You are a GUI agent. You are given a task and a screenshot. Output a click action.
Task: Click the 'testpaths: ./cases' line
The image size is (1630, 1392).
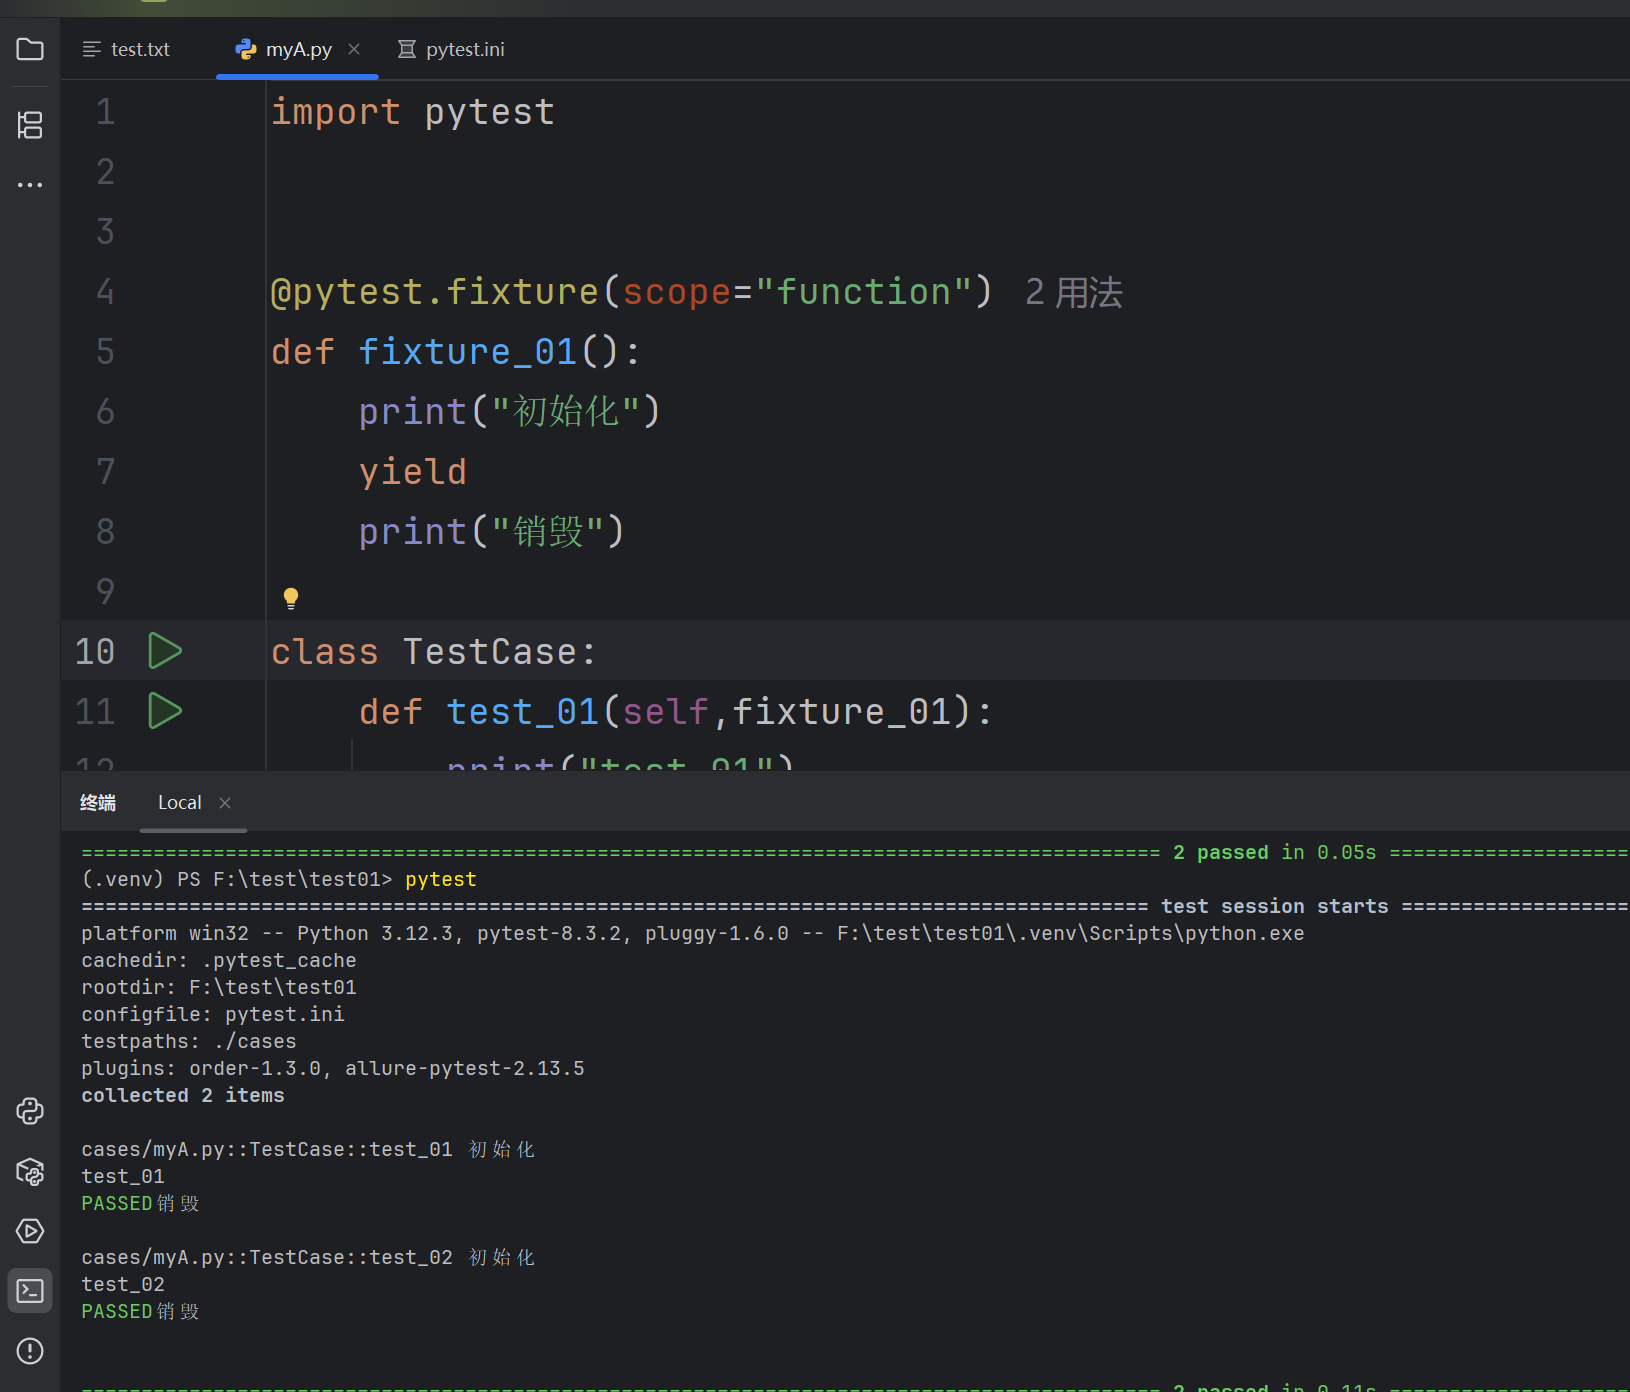click(x=189, y=1041)
